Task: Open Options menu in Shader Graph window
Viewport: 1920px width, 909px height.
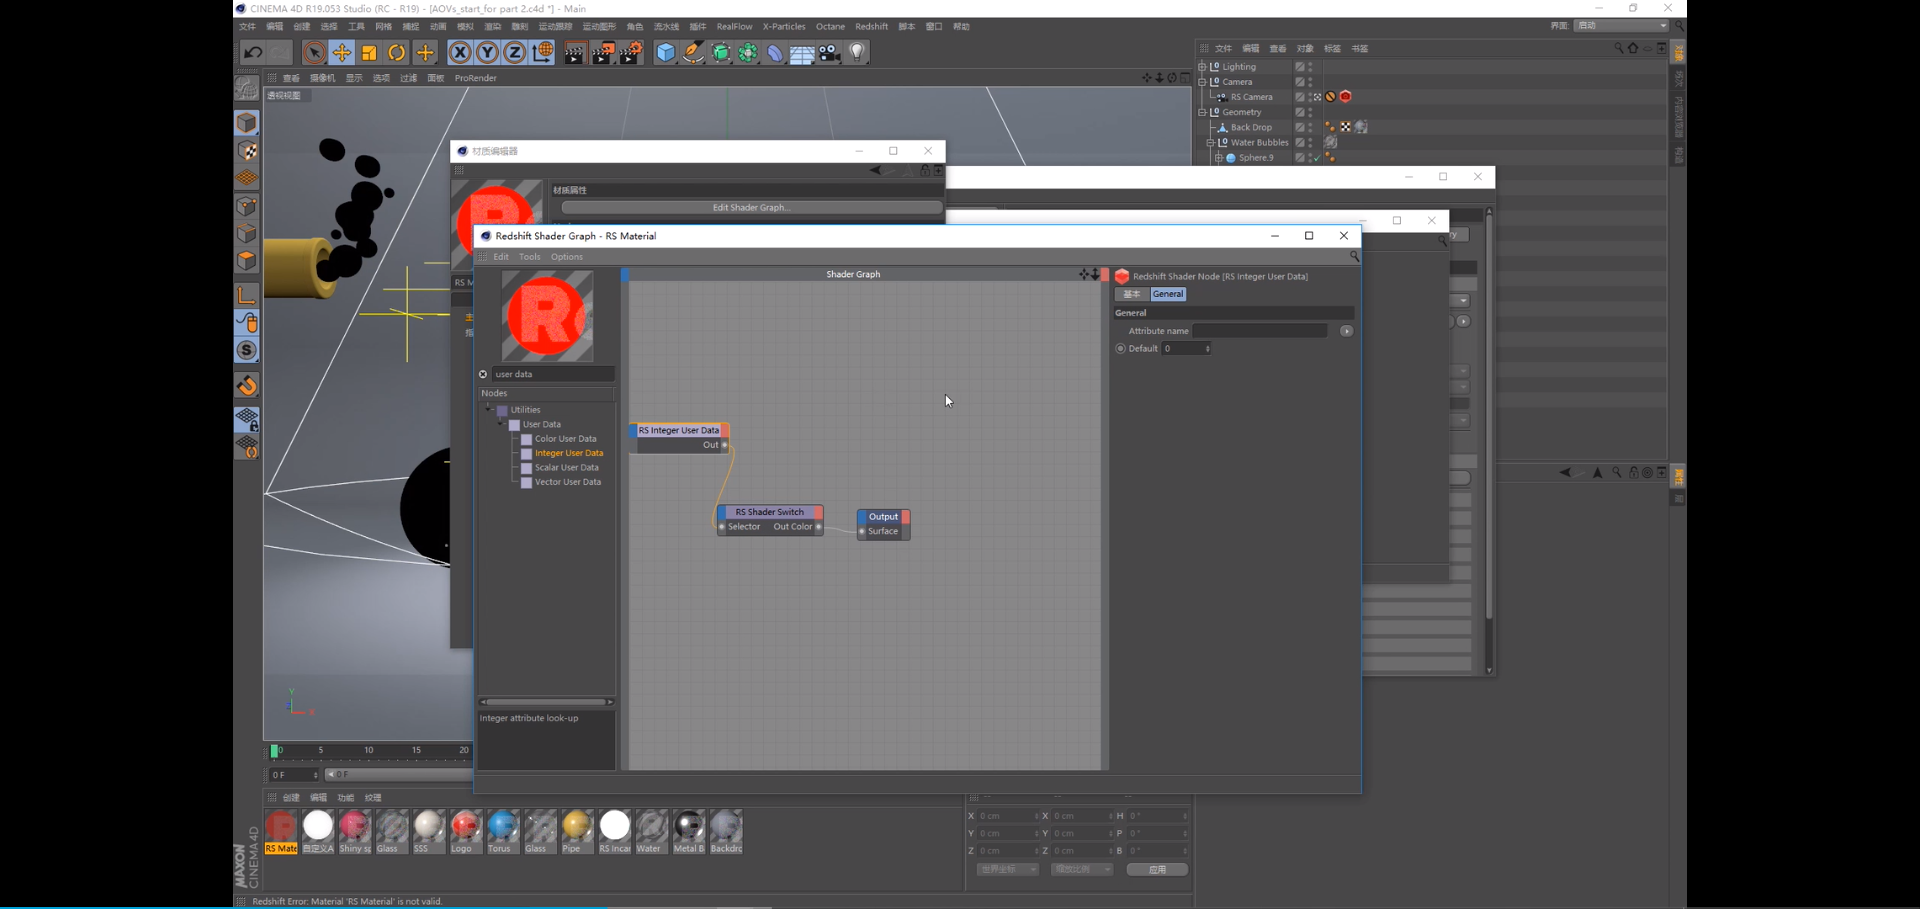Action: coord(567,257)
